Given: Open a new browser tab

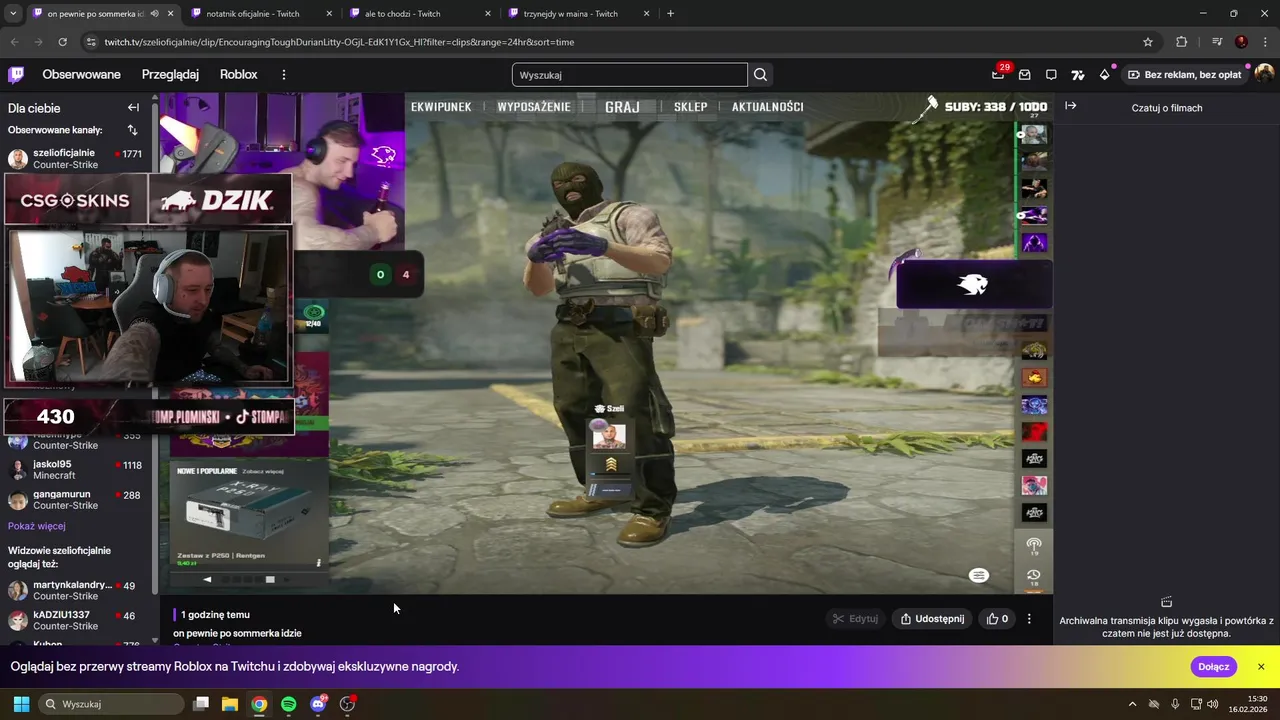Looking at the screenshot, I should 670,14.
